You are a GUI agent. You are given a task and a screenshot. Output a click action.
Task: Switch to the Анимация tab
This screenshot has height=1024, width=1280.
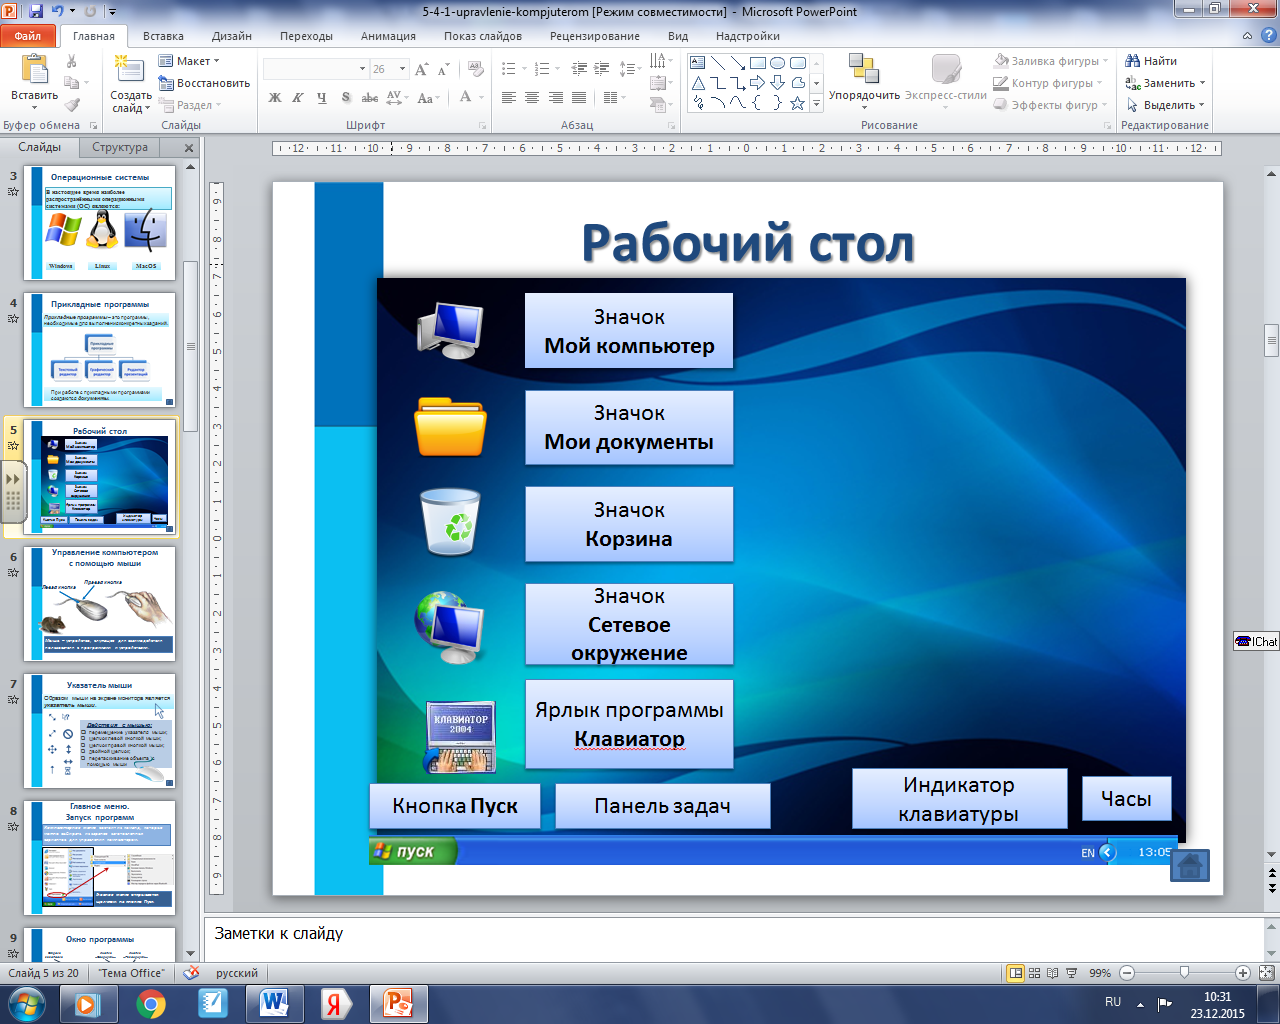coord(388,36)
